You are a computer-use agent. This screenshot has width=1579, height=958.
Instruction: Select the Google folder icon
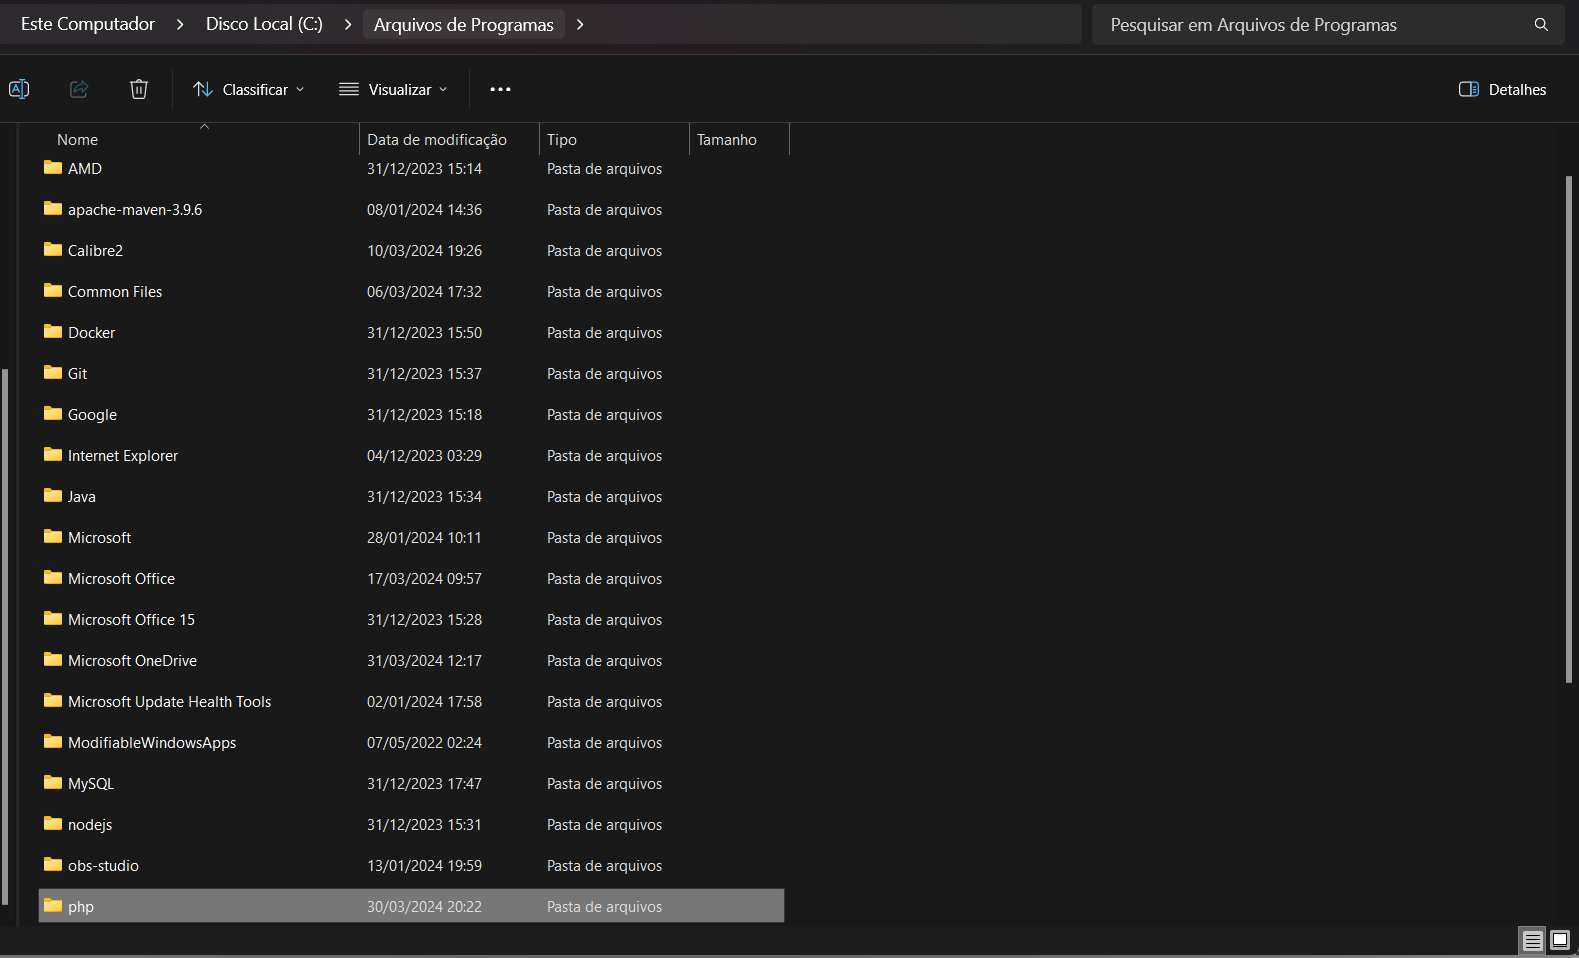pyautogui.click(x=53, y=413)
